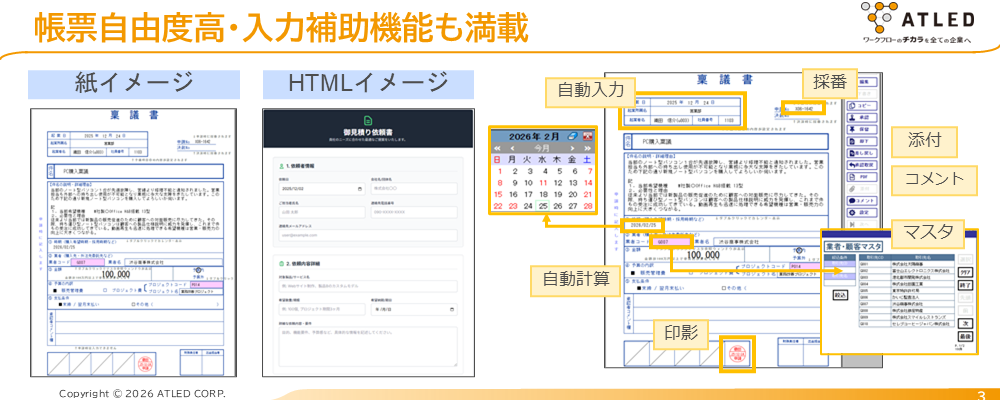This screenshot has height=400, width=1000.
Task: Toggle プロジェクト費 checkbox in 紙イメージ form
Action: (x=105, y=290)
